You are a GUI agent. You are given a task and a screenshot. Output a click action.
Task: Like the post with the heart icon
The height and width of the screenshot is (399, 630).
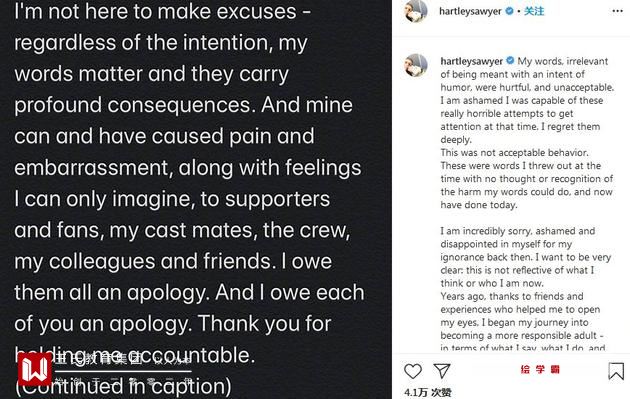point(413,371)
